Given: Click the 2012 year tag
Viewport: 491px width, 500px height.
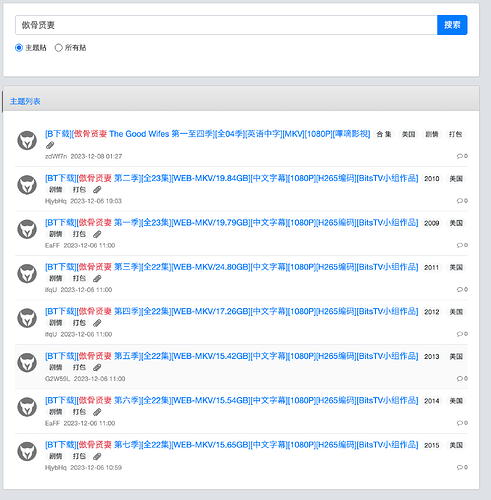Looking at the screenshot, I should pos(432,312).
